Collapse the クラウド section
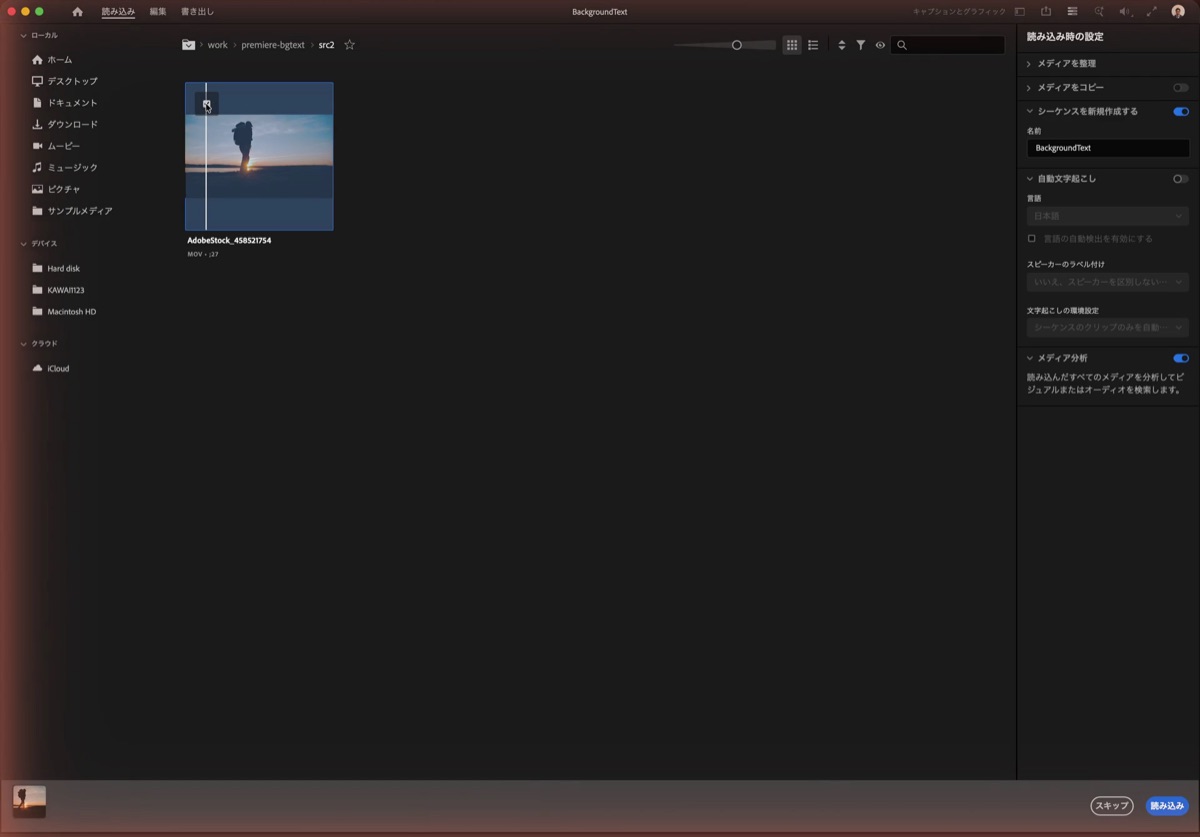 (x=24, y=344)
